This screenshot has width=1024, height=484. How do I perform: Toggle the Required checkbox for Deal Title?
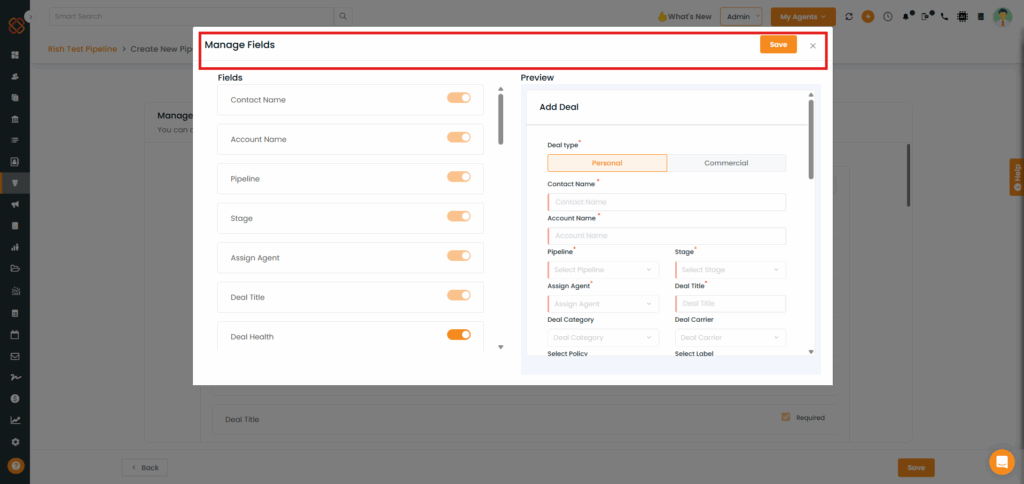(x=786, y=417)
